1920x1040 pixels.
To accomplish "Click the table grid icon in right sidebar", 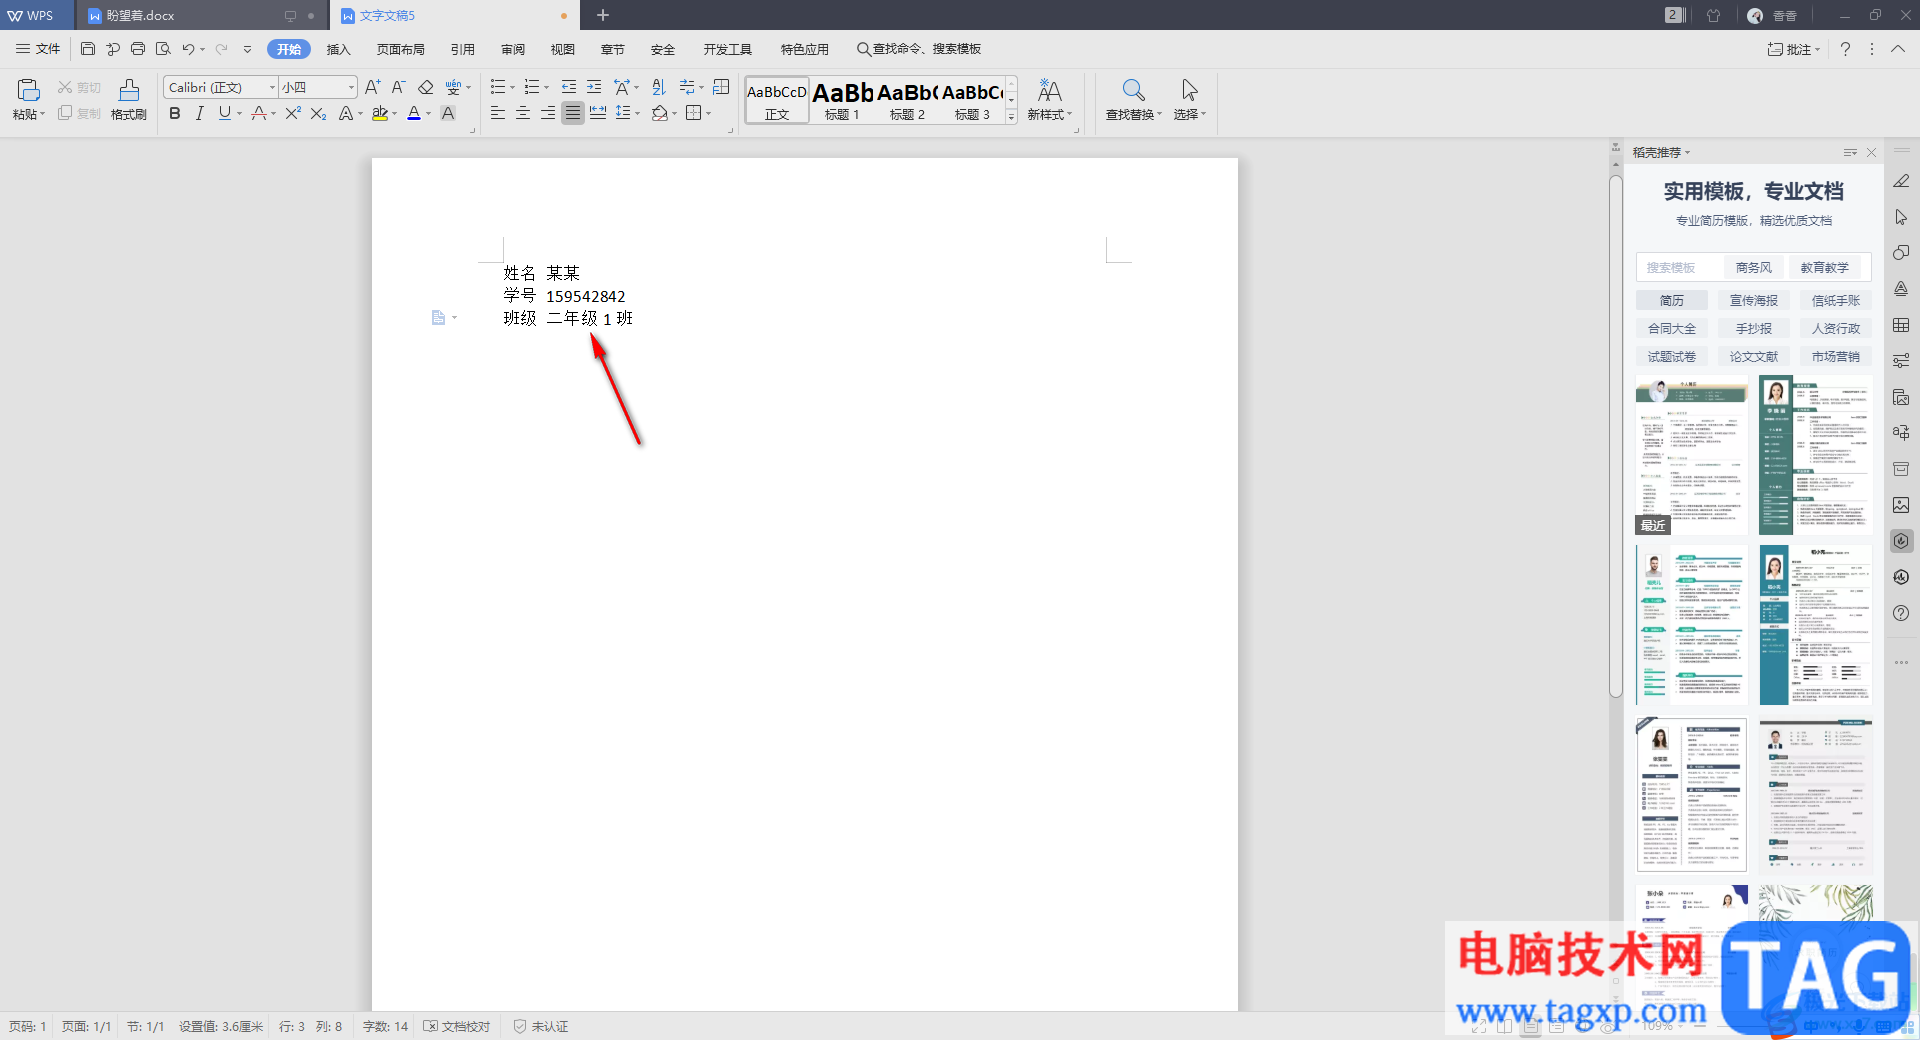I will pyautogui.click(x=1901, y=325).
